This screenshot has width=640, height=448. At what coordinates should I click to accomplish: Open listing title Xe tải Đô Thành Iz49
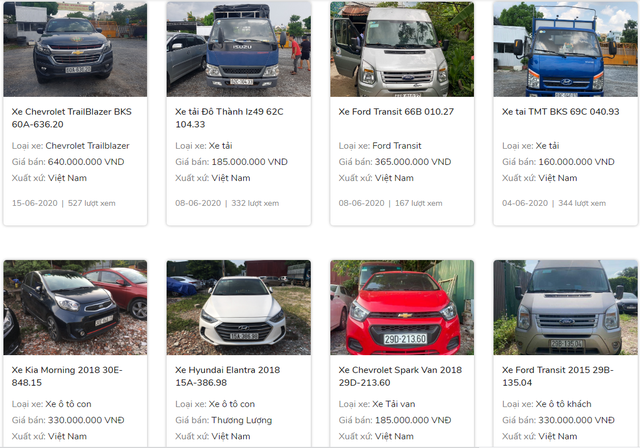point(229,118)
